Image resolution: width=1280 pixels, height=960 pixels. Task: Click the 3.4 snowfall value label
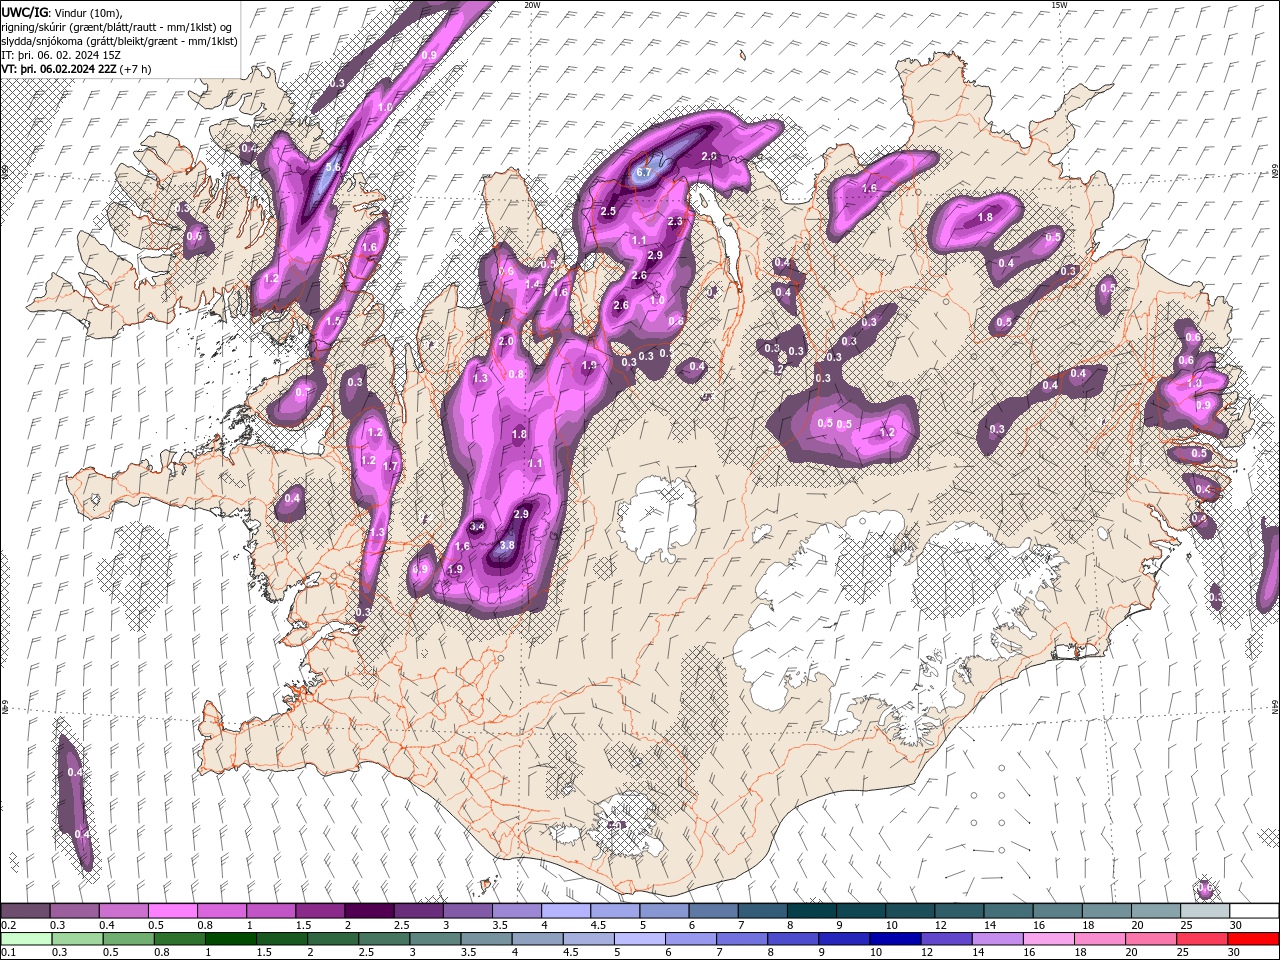477,526
